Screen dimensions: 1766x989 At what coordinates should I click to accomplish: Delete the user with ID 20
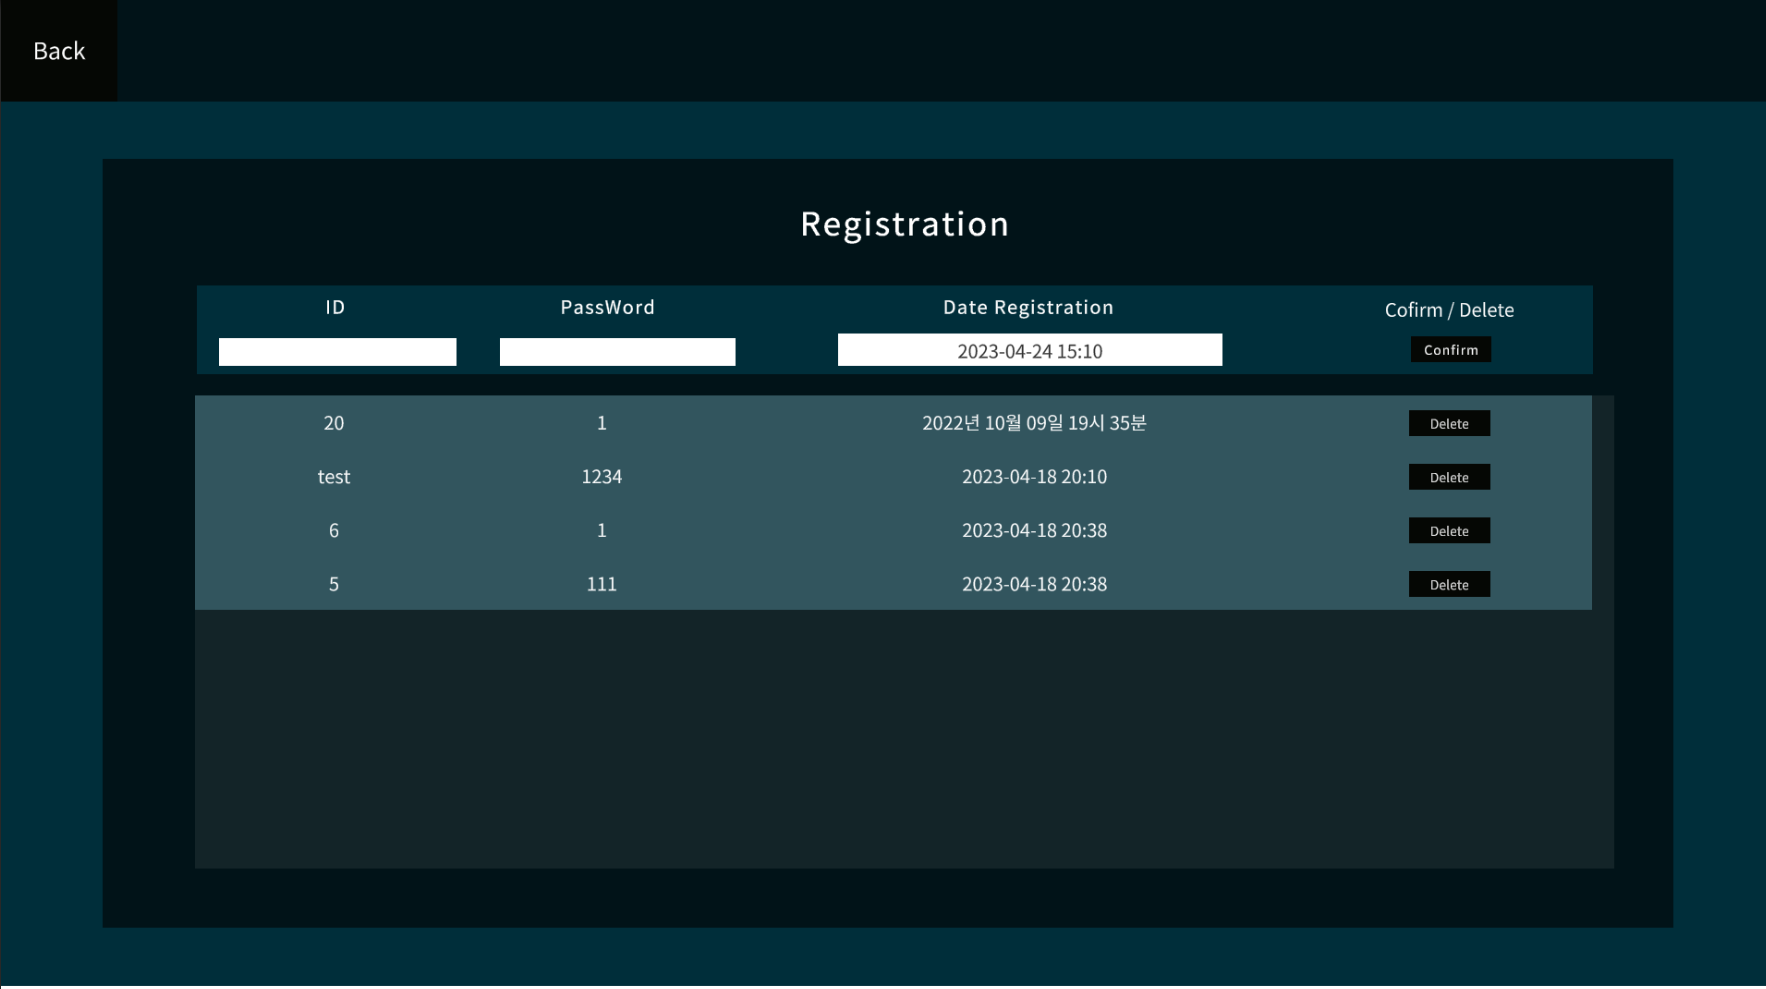point(1449,423)
